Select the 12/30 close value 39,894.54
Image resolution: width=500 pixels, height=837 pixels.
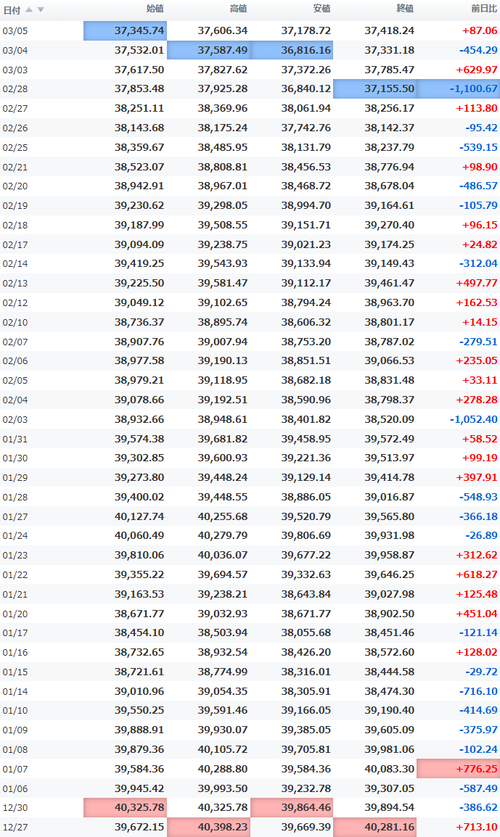(x=389, y=808)
